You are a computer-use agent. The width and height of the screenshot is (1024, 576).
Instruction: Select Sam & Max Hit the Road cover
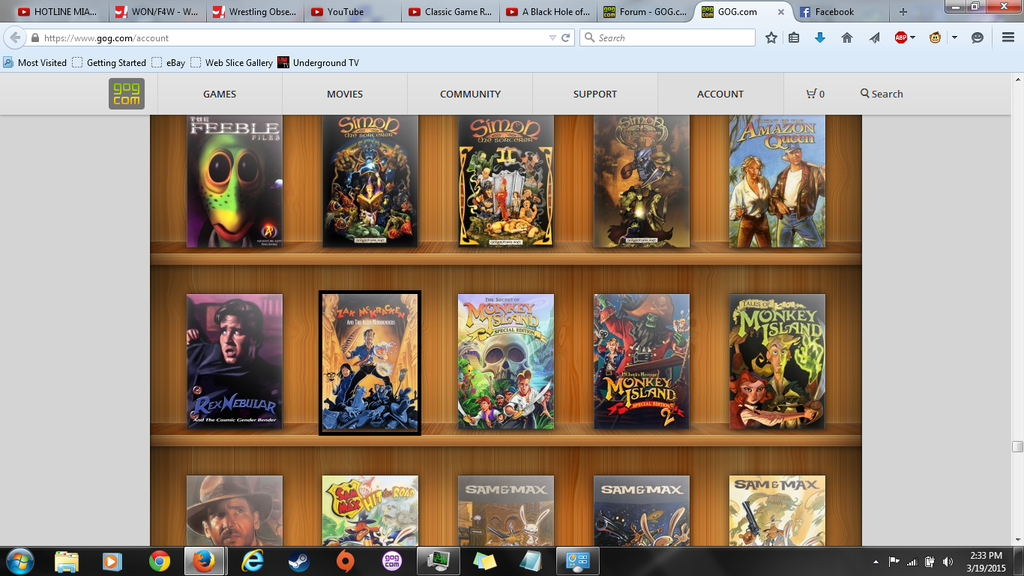[370, 511]
